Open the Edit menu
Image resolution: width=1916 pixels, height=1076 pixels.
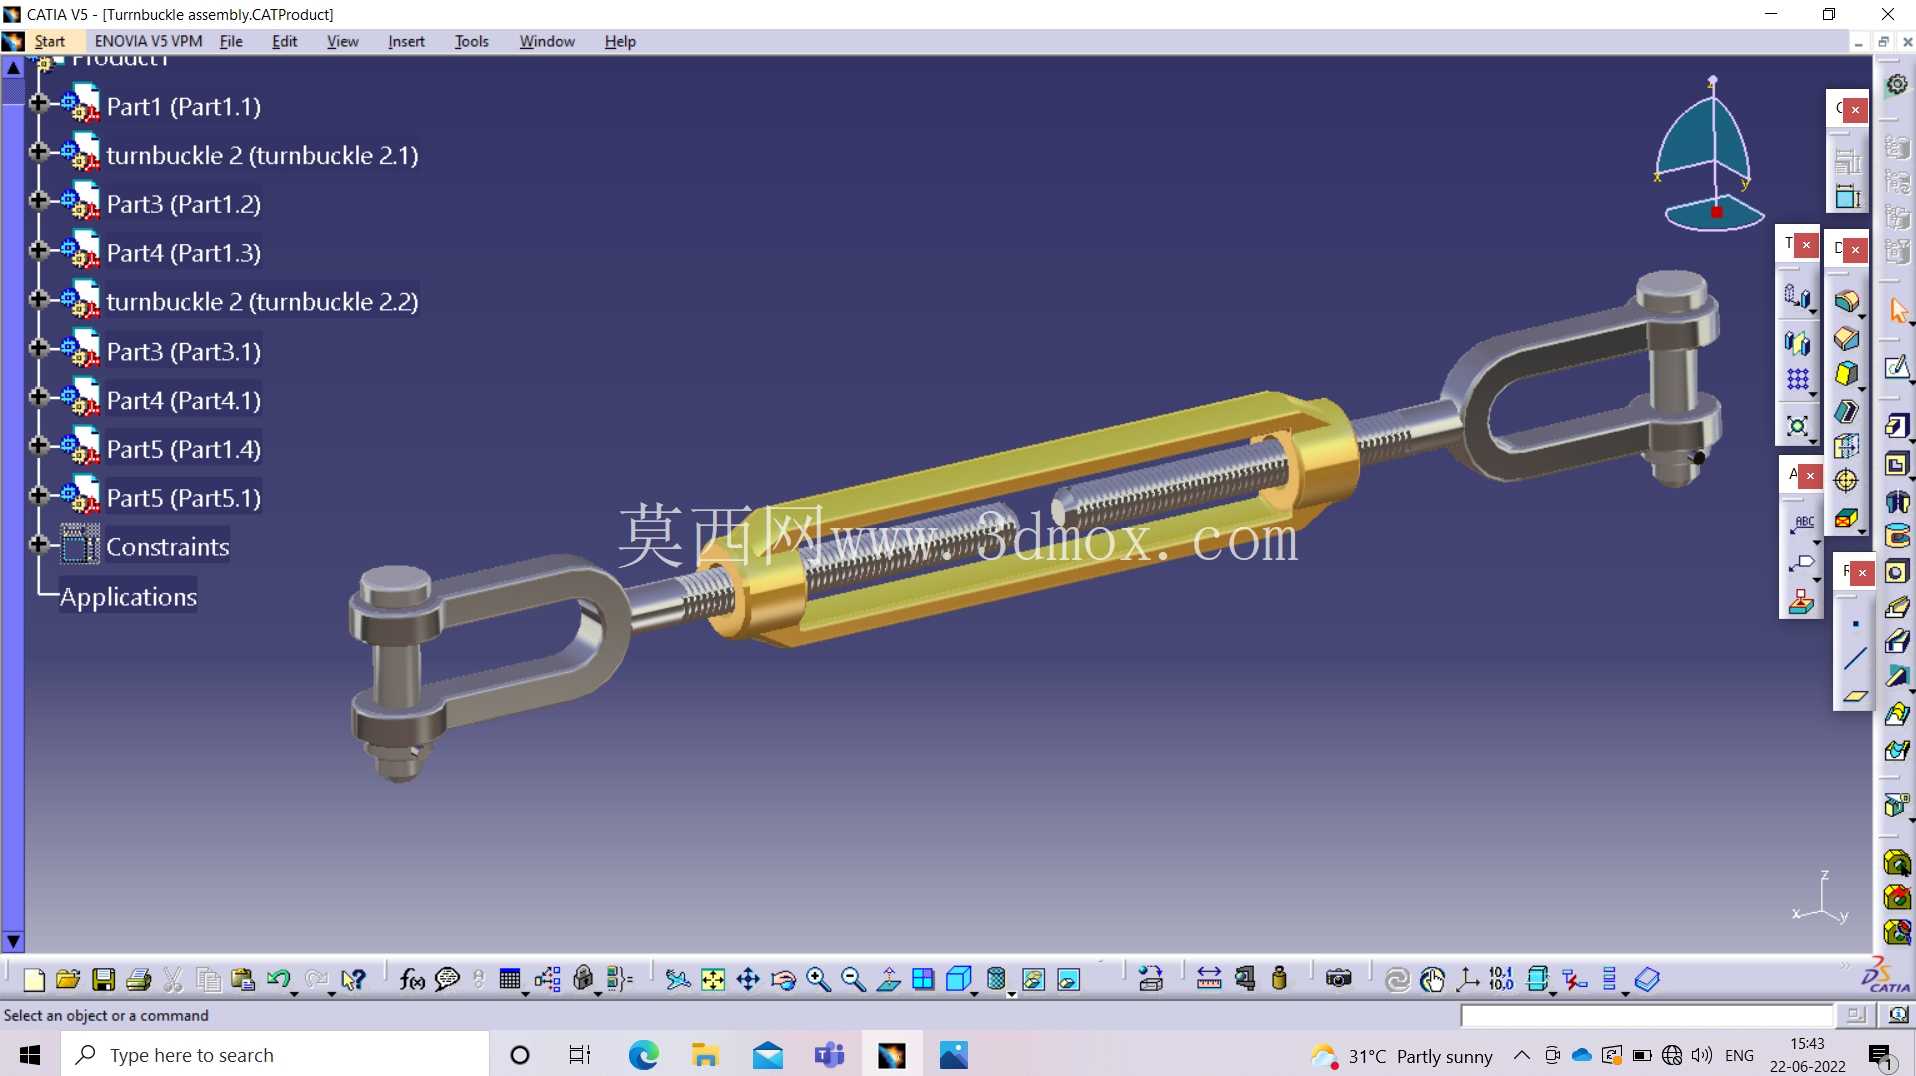(284, 41)
